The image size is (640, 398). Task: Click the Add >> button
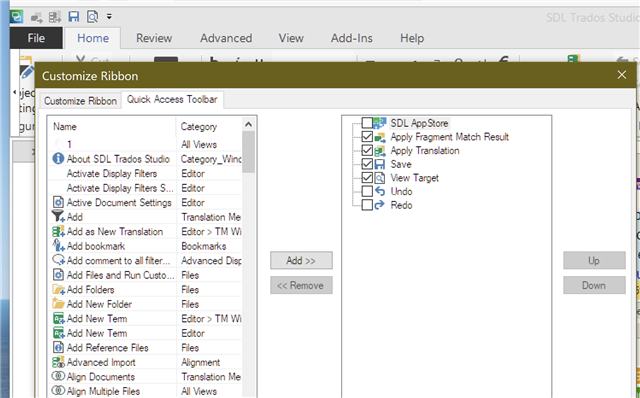[x=301, y=260]
